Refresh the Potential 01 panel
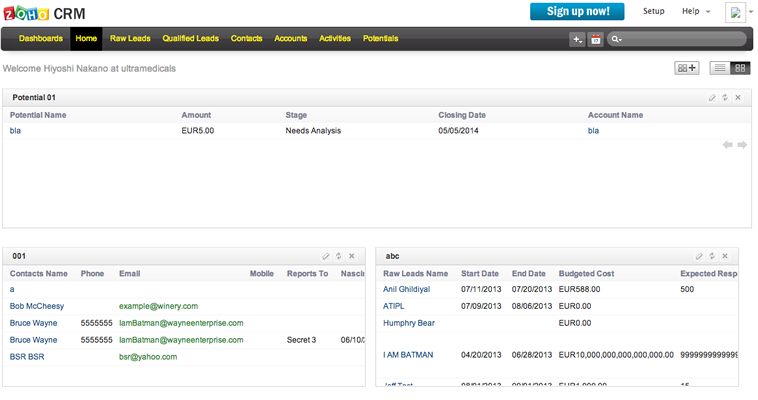The width and height of the screenshot is (758, 400). (725, 98)
